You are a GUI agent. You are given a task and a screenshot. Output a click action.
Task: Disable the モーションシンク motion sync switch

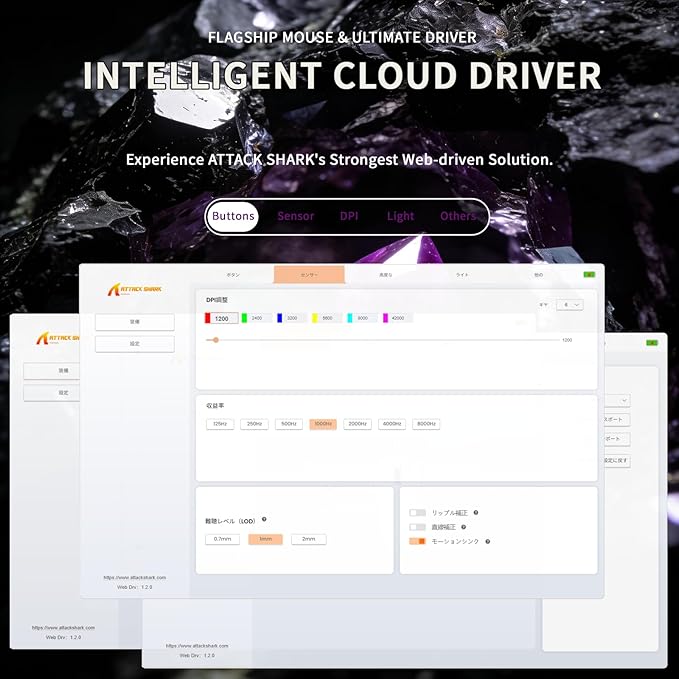[417, 541]
